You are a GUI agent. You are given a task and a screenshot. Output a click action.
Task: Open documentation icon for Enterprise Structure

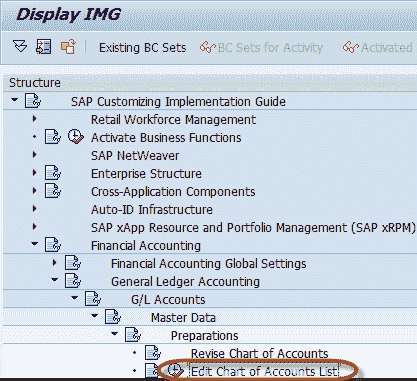tap(53, 173)
